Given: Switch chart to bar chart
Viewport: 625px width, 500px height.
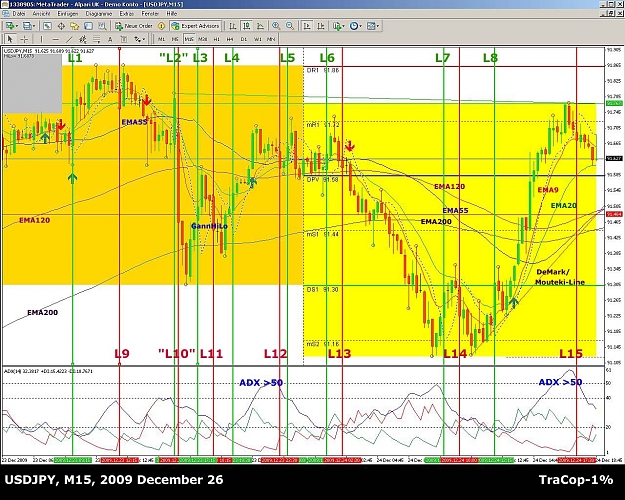Looking at the screenshot, I should (x=232, y=26).
